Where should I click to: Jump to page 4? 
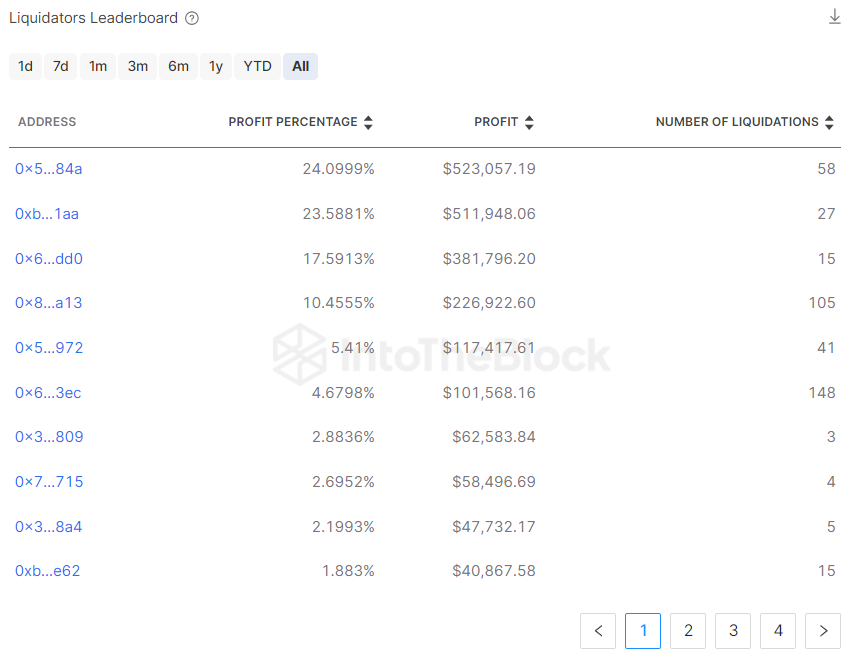click(778, 630)
